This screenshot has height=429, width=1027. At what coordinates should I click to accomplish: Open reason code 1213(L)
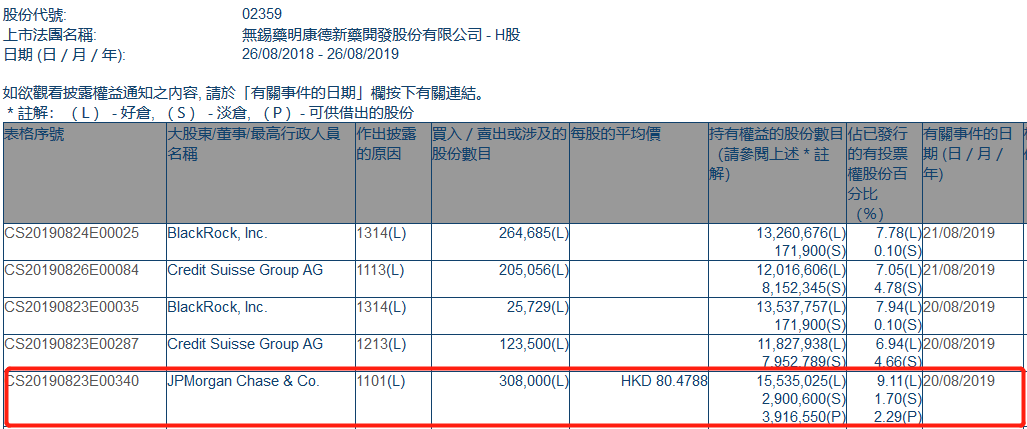pyautogui.click(x=381, y=344)
